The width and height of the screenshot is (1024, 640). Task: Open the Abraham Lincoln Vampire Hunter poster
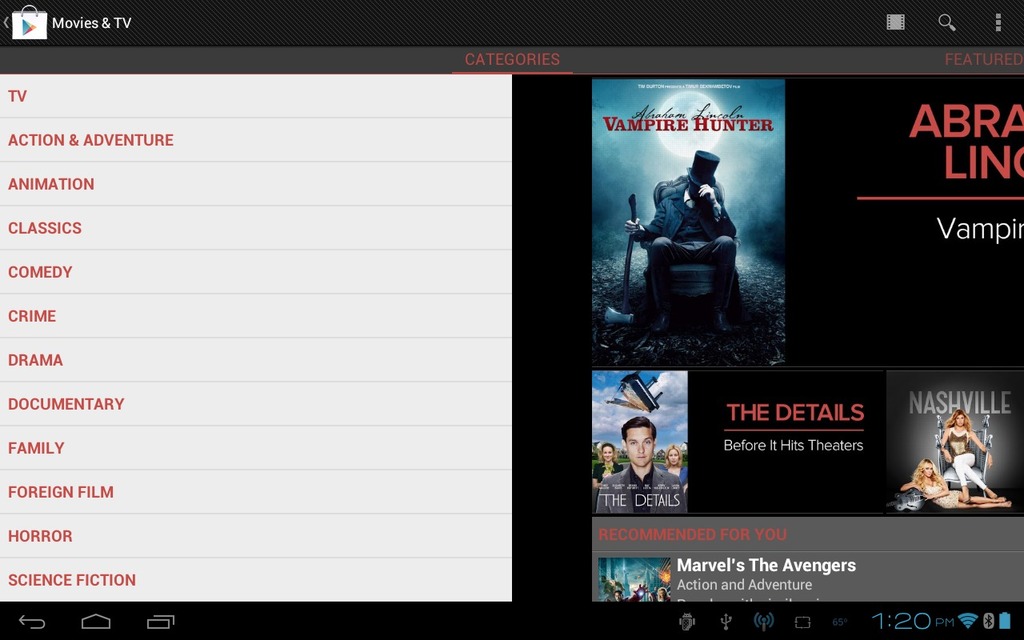coord(688,222)
